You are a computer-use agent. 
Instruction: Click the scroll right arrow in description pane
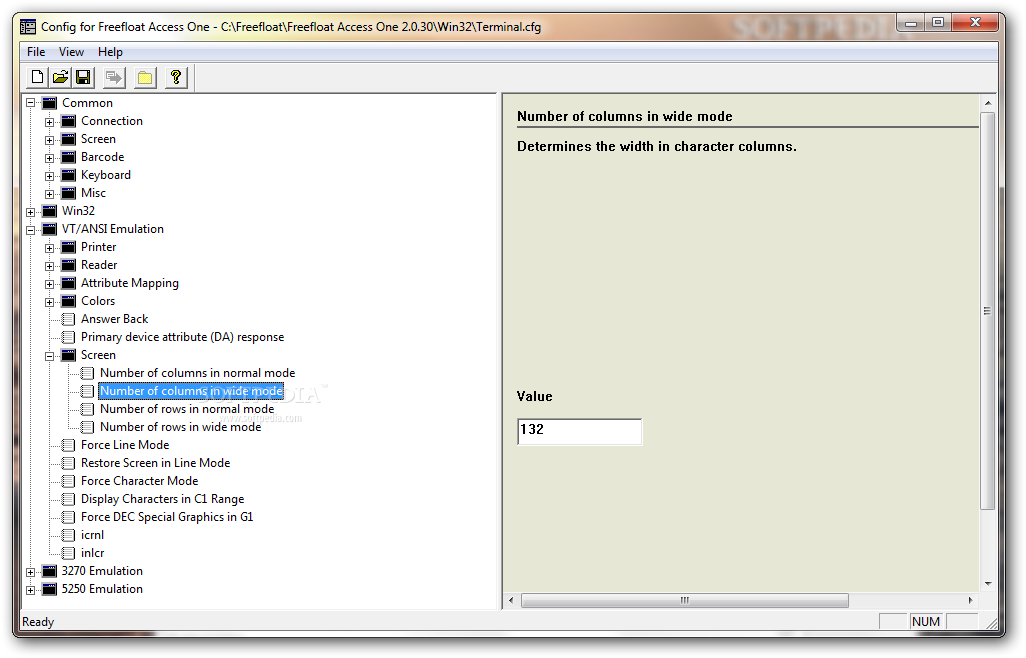[970, 600]
